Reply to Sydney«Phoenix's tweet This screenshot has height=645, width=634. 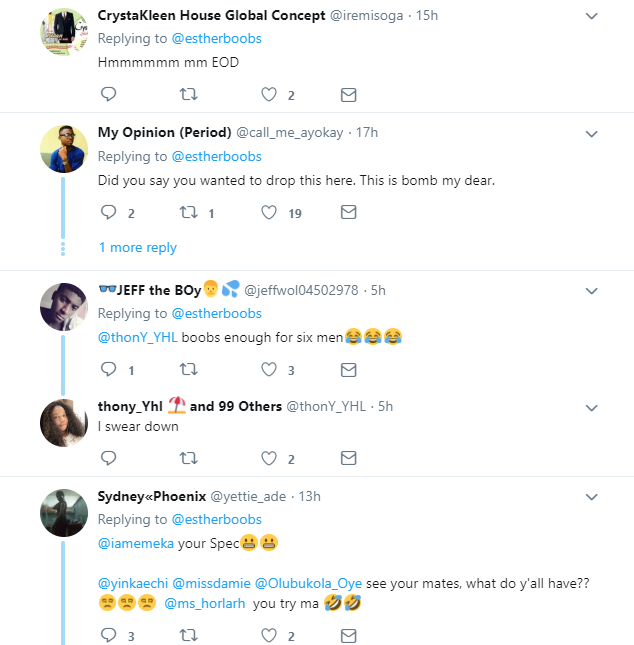tap(109, 635)
